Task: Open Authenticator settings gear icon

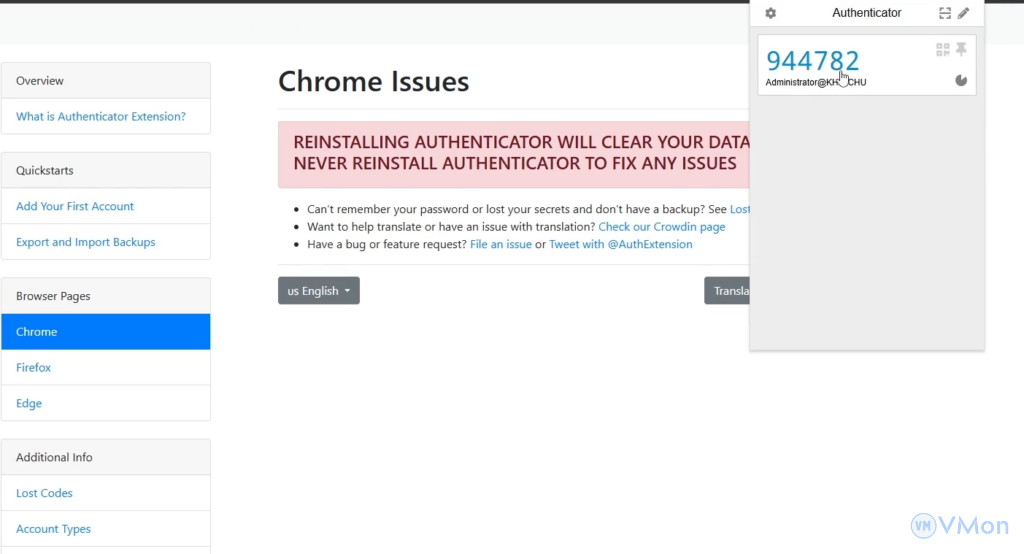Action: (770, 13)
